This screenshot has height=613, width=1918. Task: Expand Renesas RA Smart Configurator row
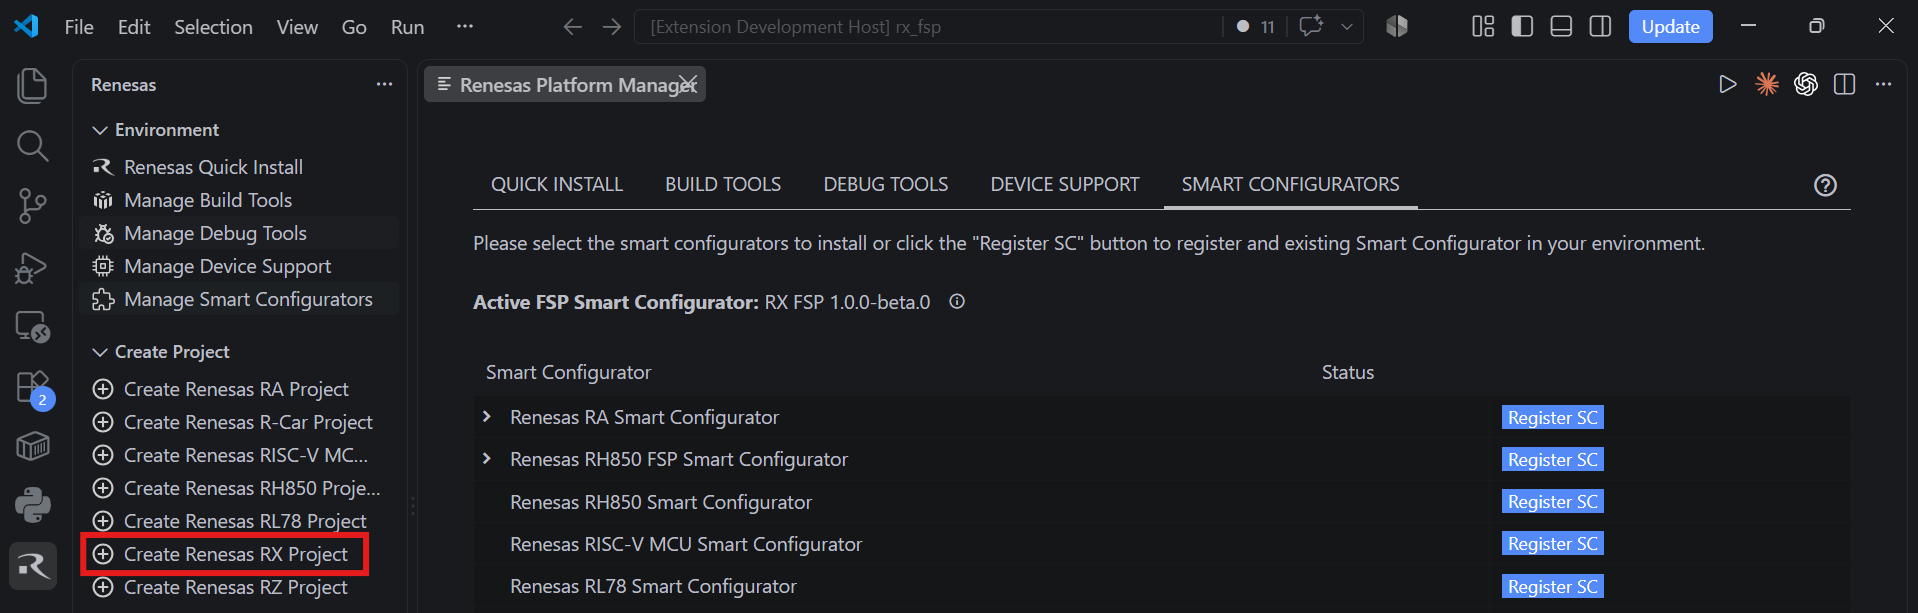click(x=487, y=416)
